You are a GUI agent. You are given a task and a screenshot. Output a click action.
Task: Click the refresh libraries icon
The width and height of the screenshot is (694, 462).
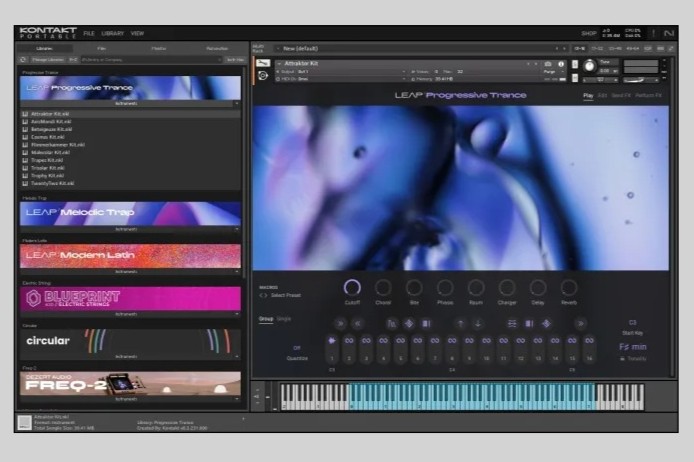click(x=23, y=59)
